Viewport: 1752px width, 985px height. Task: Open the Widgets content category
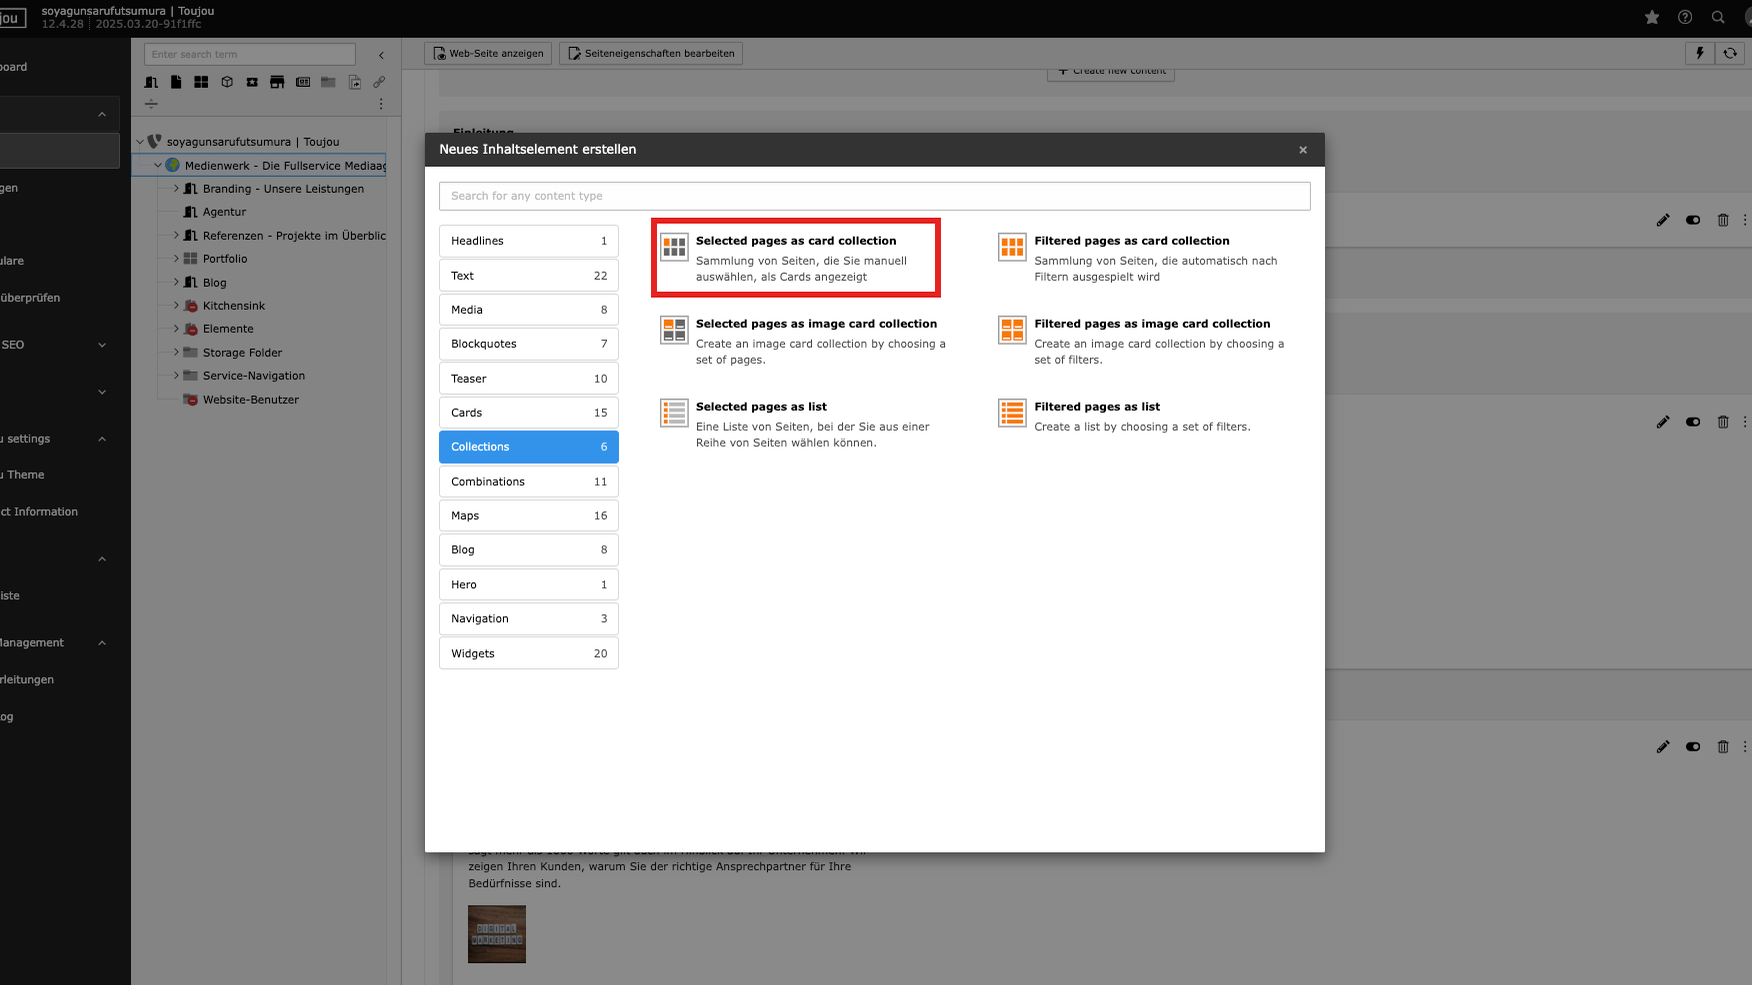[528, 653]
